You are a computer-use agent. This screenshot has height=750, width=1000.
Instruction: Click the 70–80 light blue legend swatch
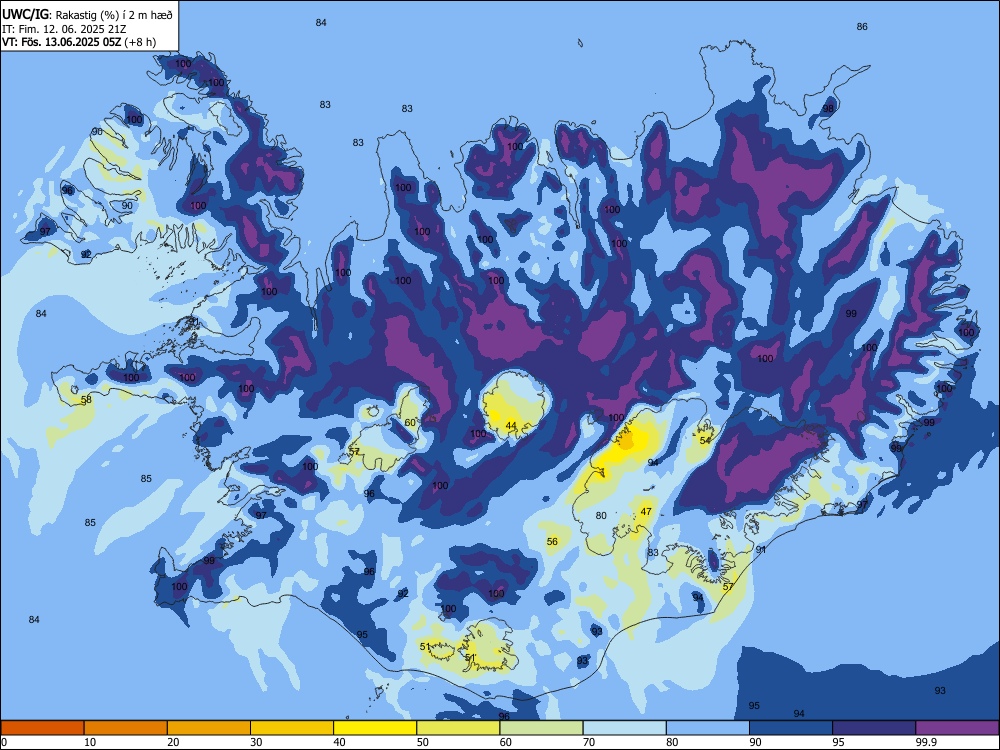[x=624, y=728]
